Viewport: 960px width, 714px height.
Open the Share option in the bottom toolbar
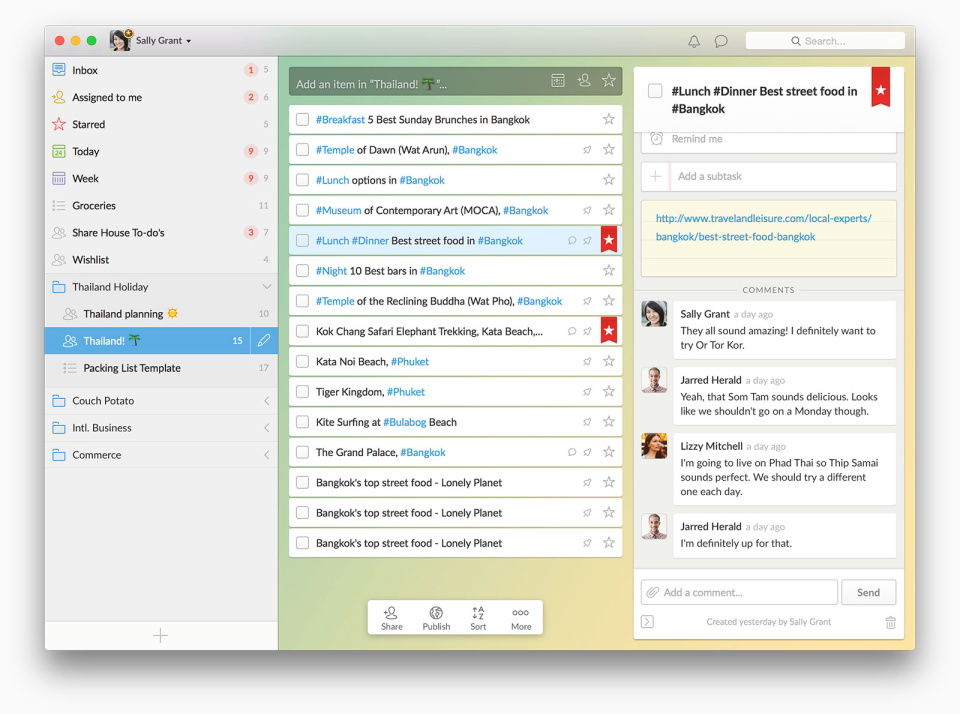390,617
